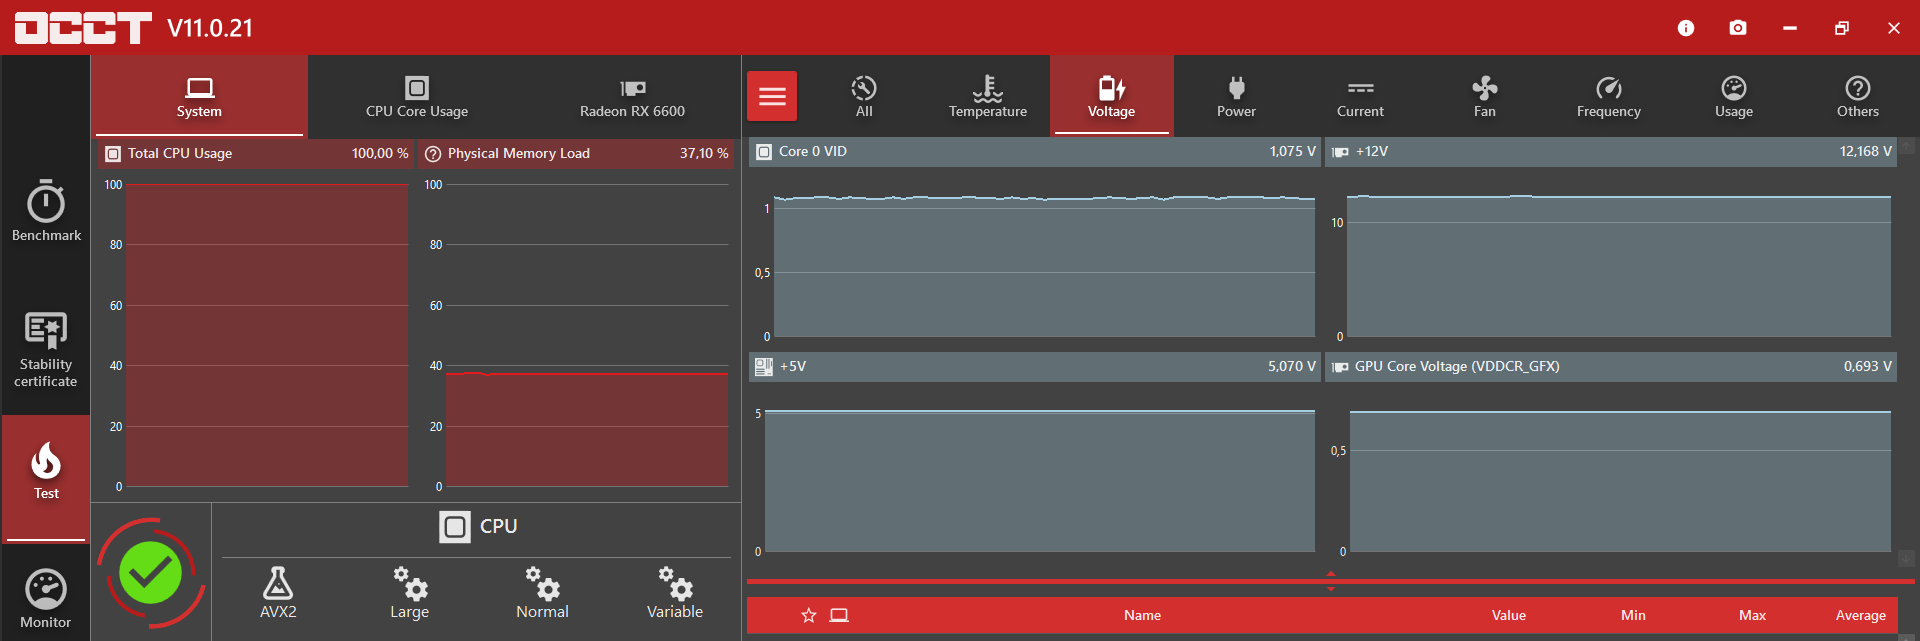The height and width of the screenshot is (641, 1920).
Task: Sort the table by Max column
Action: pos(1752,615)
